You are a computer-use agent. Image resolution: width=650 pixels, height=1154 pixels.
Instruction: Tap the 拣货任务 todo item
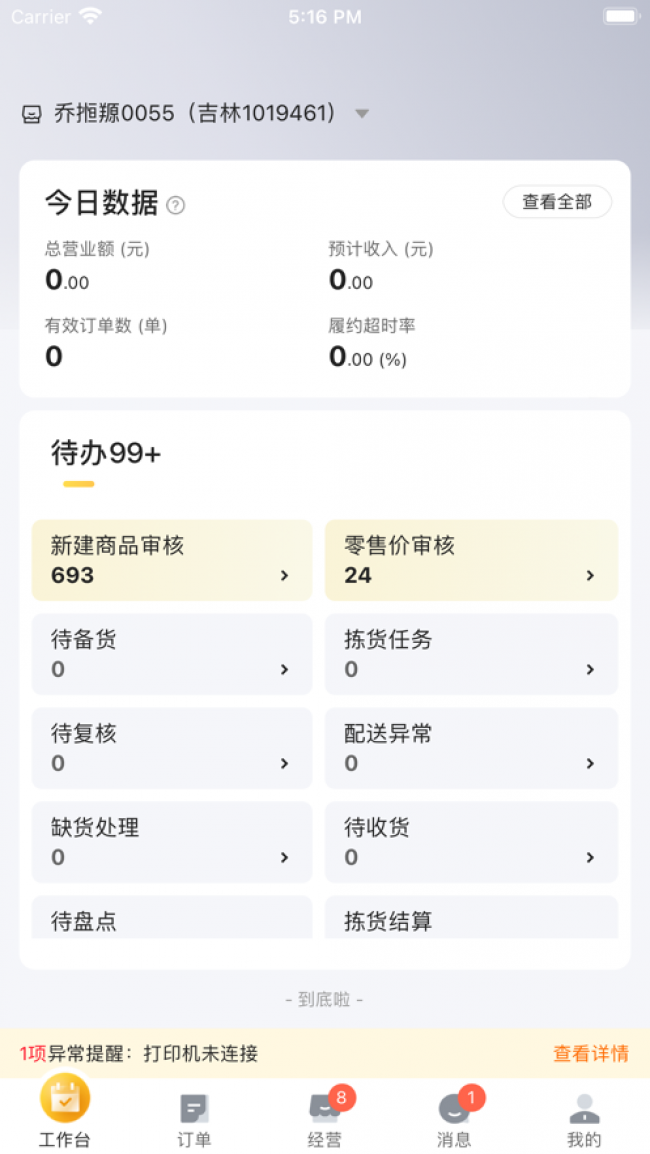471,654
